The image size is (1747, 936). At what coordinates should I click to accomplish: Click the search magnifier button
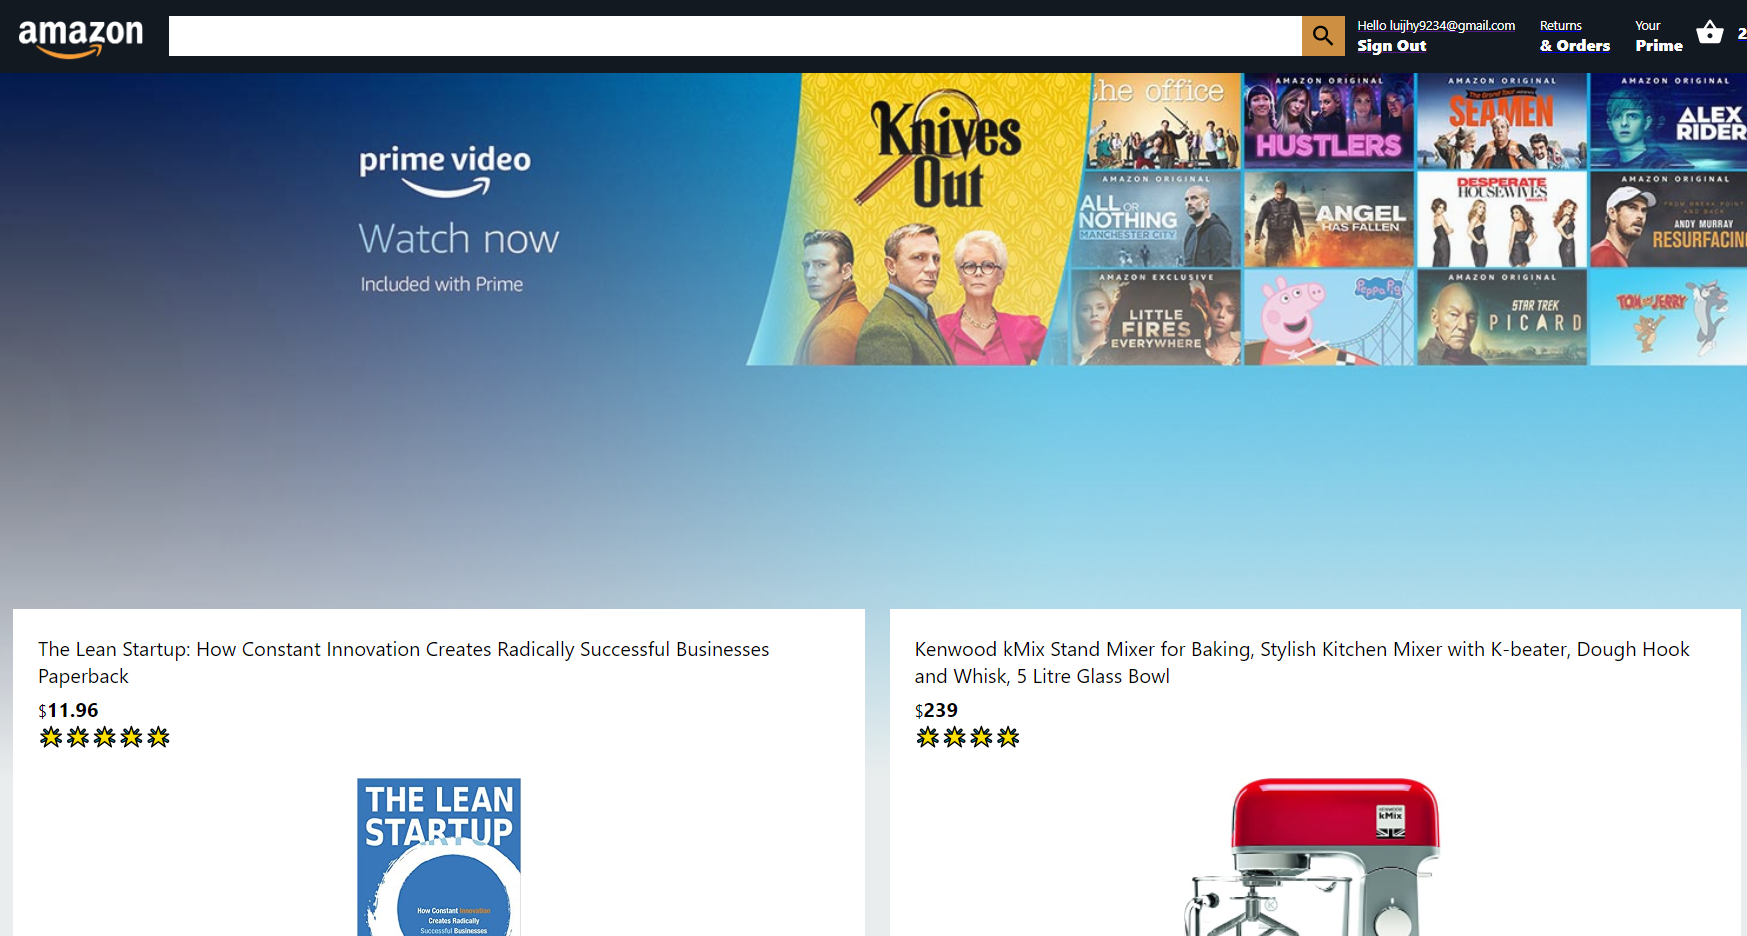[1323, 36]
